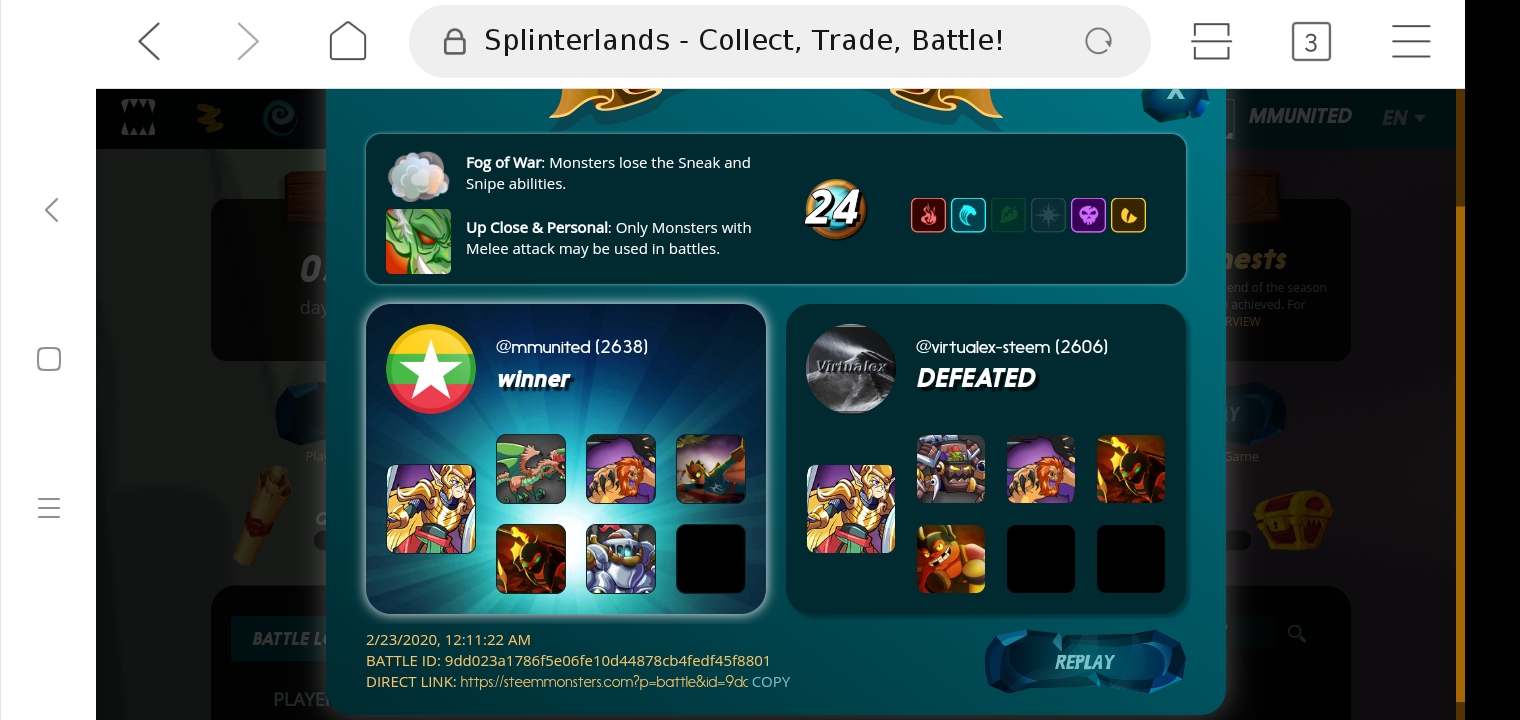1520x720 pixels.
Task: Reload the page using refresh icon
Action: click(1098, 41)
